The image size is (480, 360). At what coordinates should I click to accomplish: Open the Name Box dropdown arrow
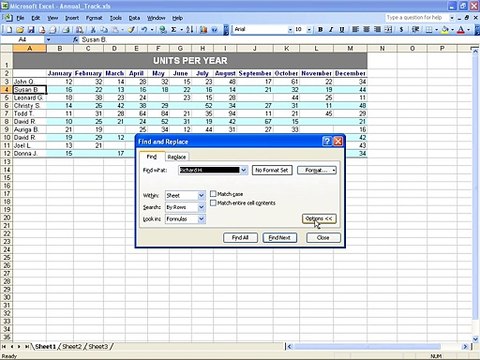coord(48,40)
